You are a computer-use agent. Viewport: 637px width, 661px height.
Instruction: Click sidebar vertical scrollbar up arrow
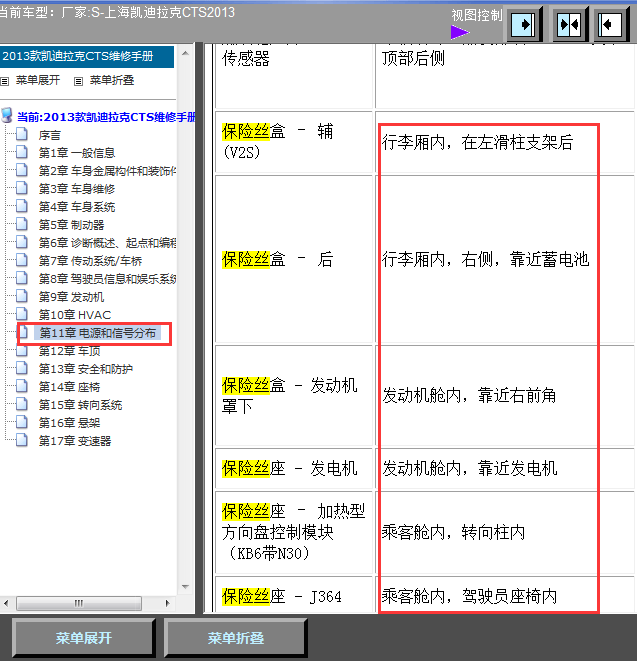185,53
